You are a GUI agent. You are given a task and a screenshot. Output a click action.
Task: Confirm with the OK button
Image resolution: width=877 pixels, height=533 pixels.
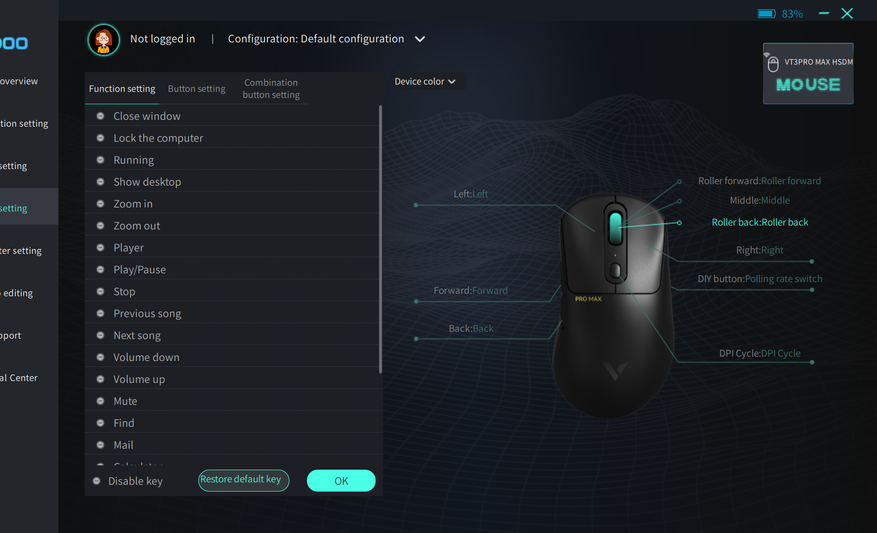(x=341, y=481)
